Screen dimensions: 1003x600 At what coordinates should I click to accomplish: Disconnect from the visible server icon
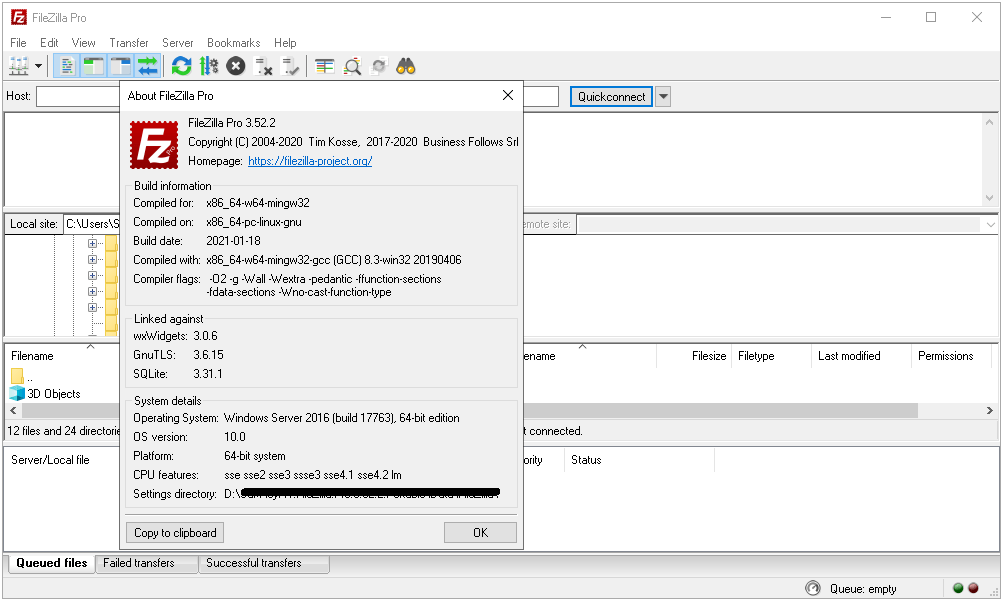click(263, 66)
